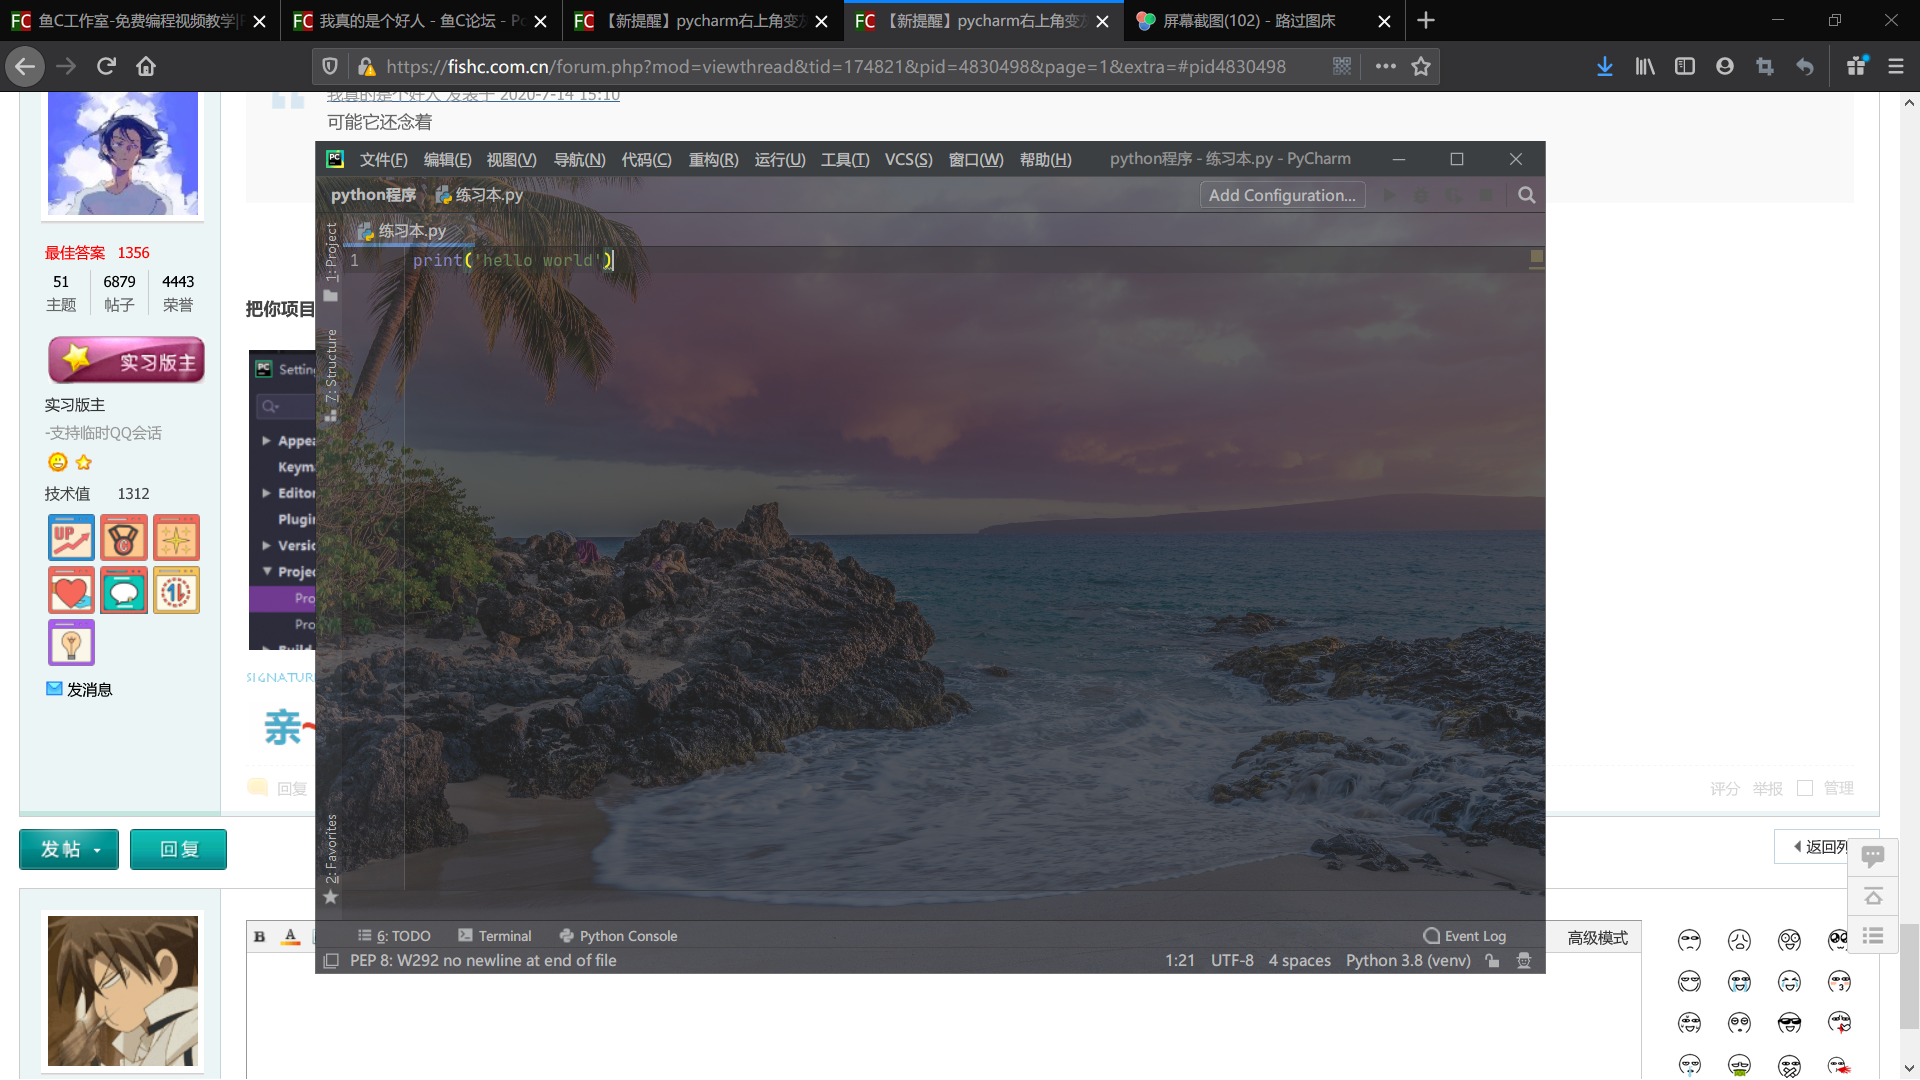This screenshot has width=1920, height=1080.
Task: Collapse the Project settings tree node
Action: click(x=266, y=571)
